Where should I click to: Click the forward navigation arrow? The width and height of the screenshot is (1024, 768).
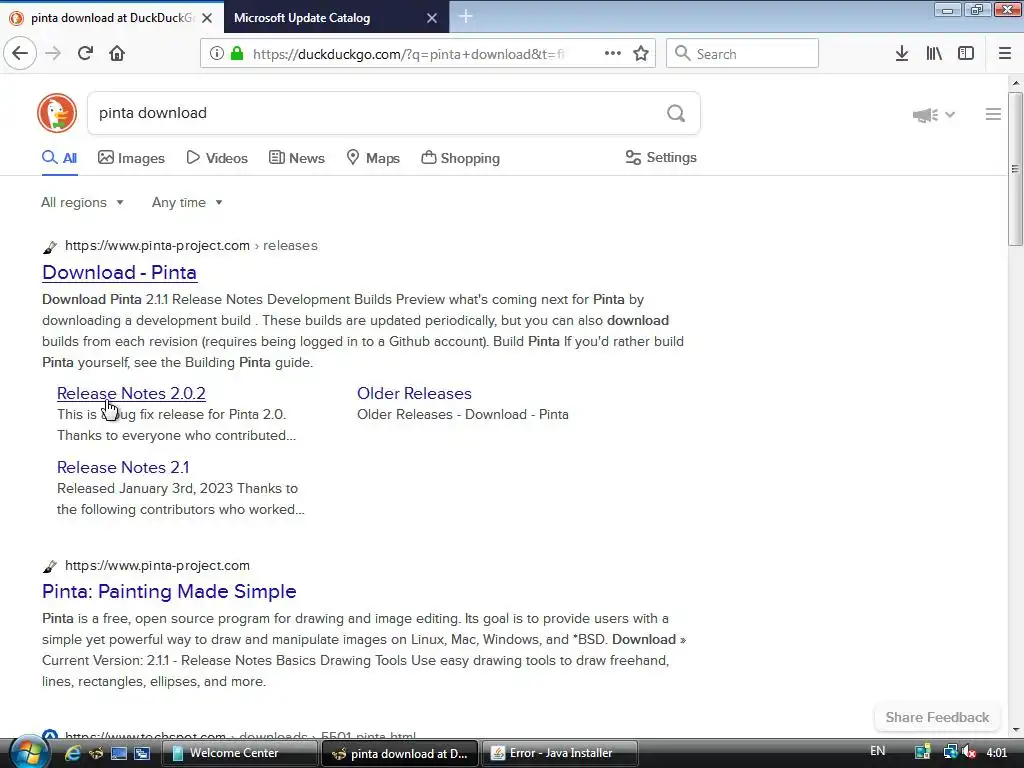tap(53, 53)
